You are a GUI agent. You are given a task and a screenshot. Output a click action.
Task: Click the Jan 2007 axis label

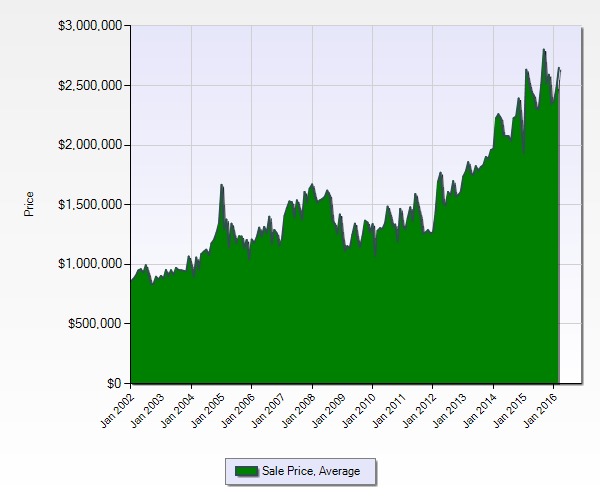click(269, 410)
